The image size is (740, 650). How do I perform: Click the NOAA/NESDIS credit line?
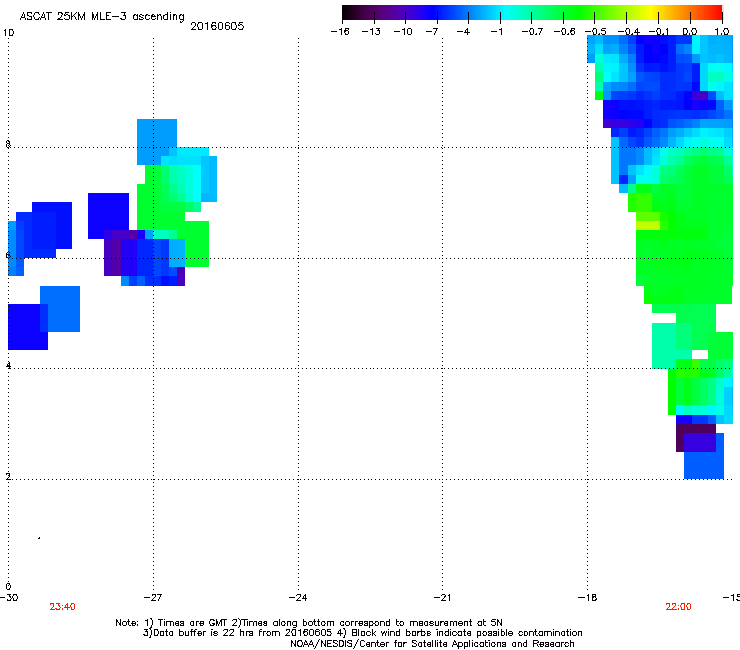[x=432, y=644]
